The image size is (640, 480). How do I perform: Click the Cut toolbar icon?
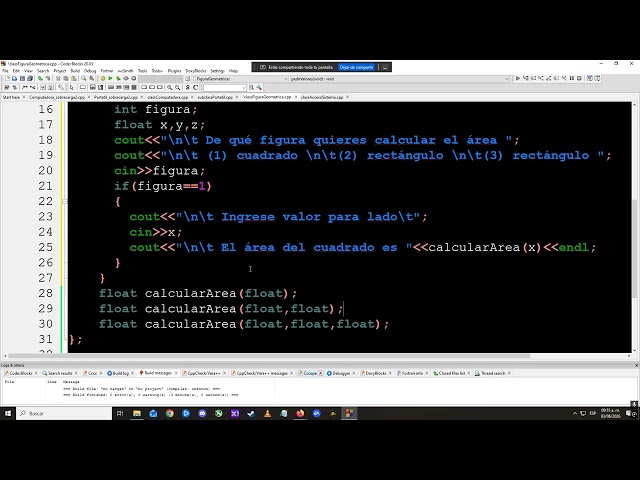click(x=58, y=78)
